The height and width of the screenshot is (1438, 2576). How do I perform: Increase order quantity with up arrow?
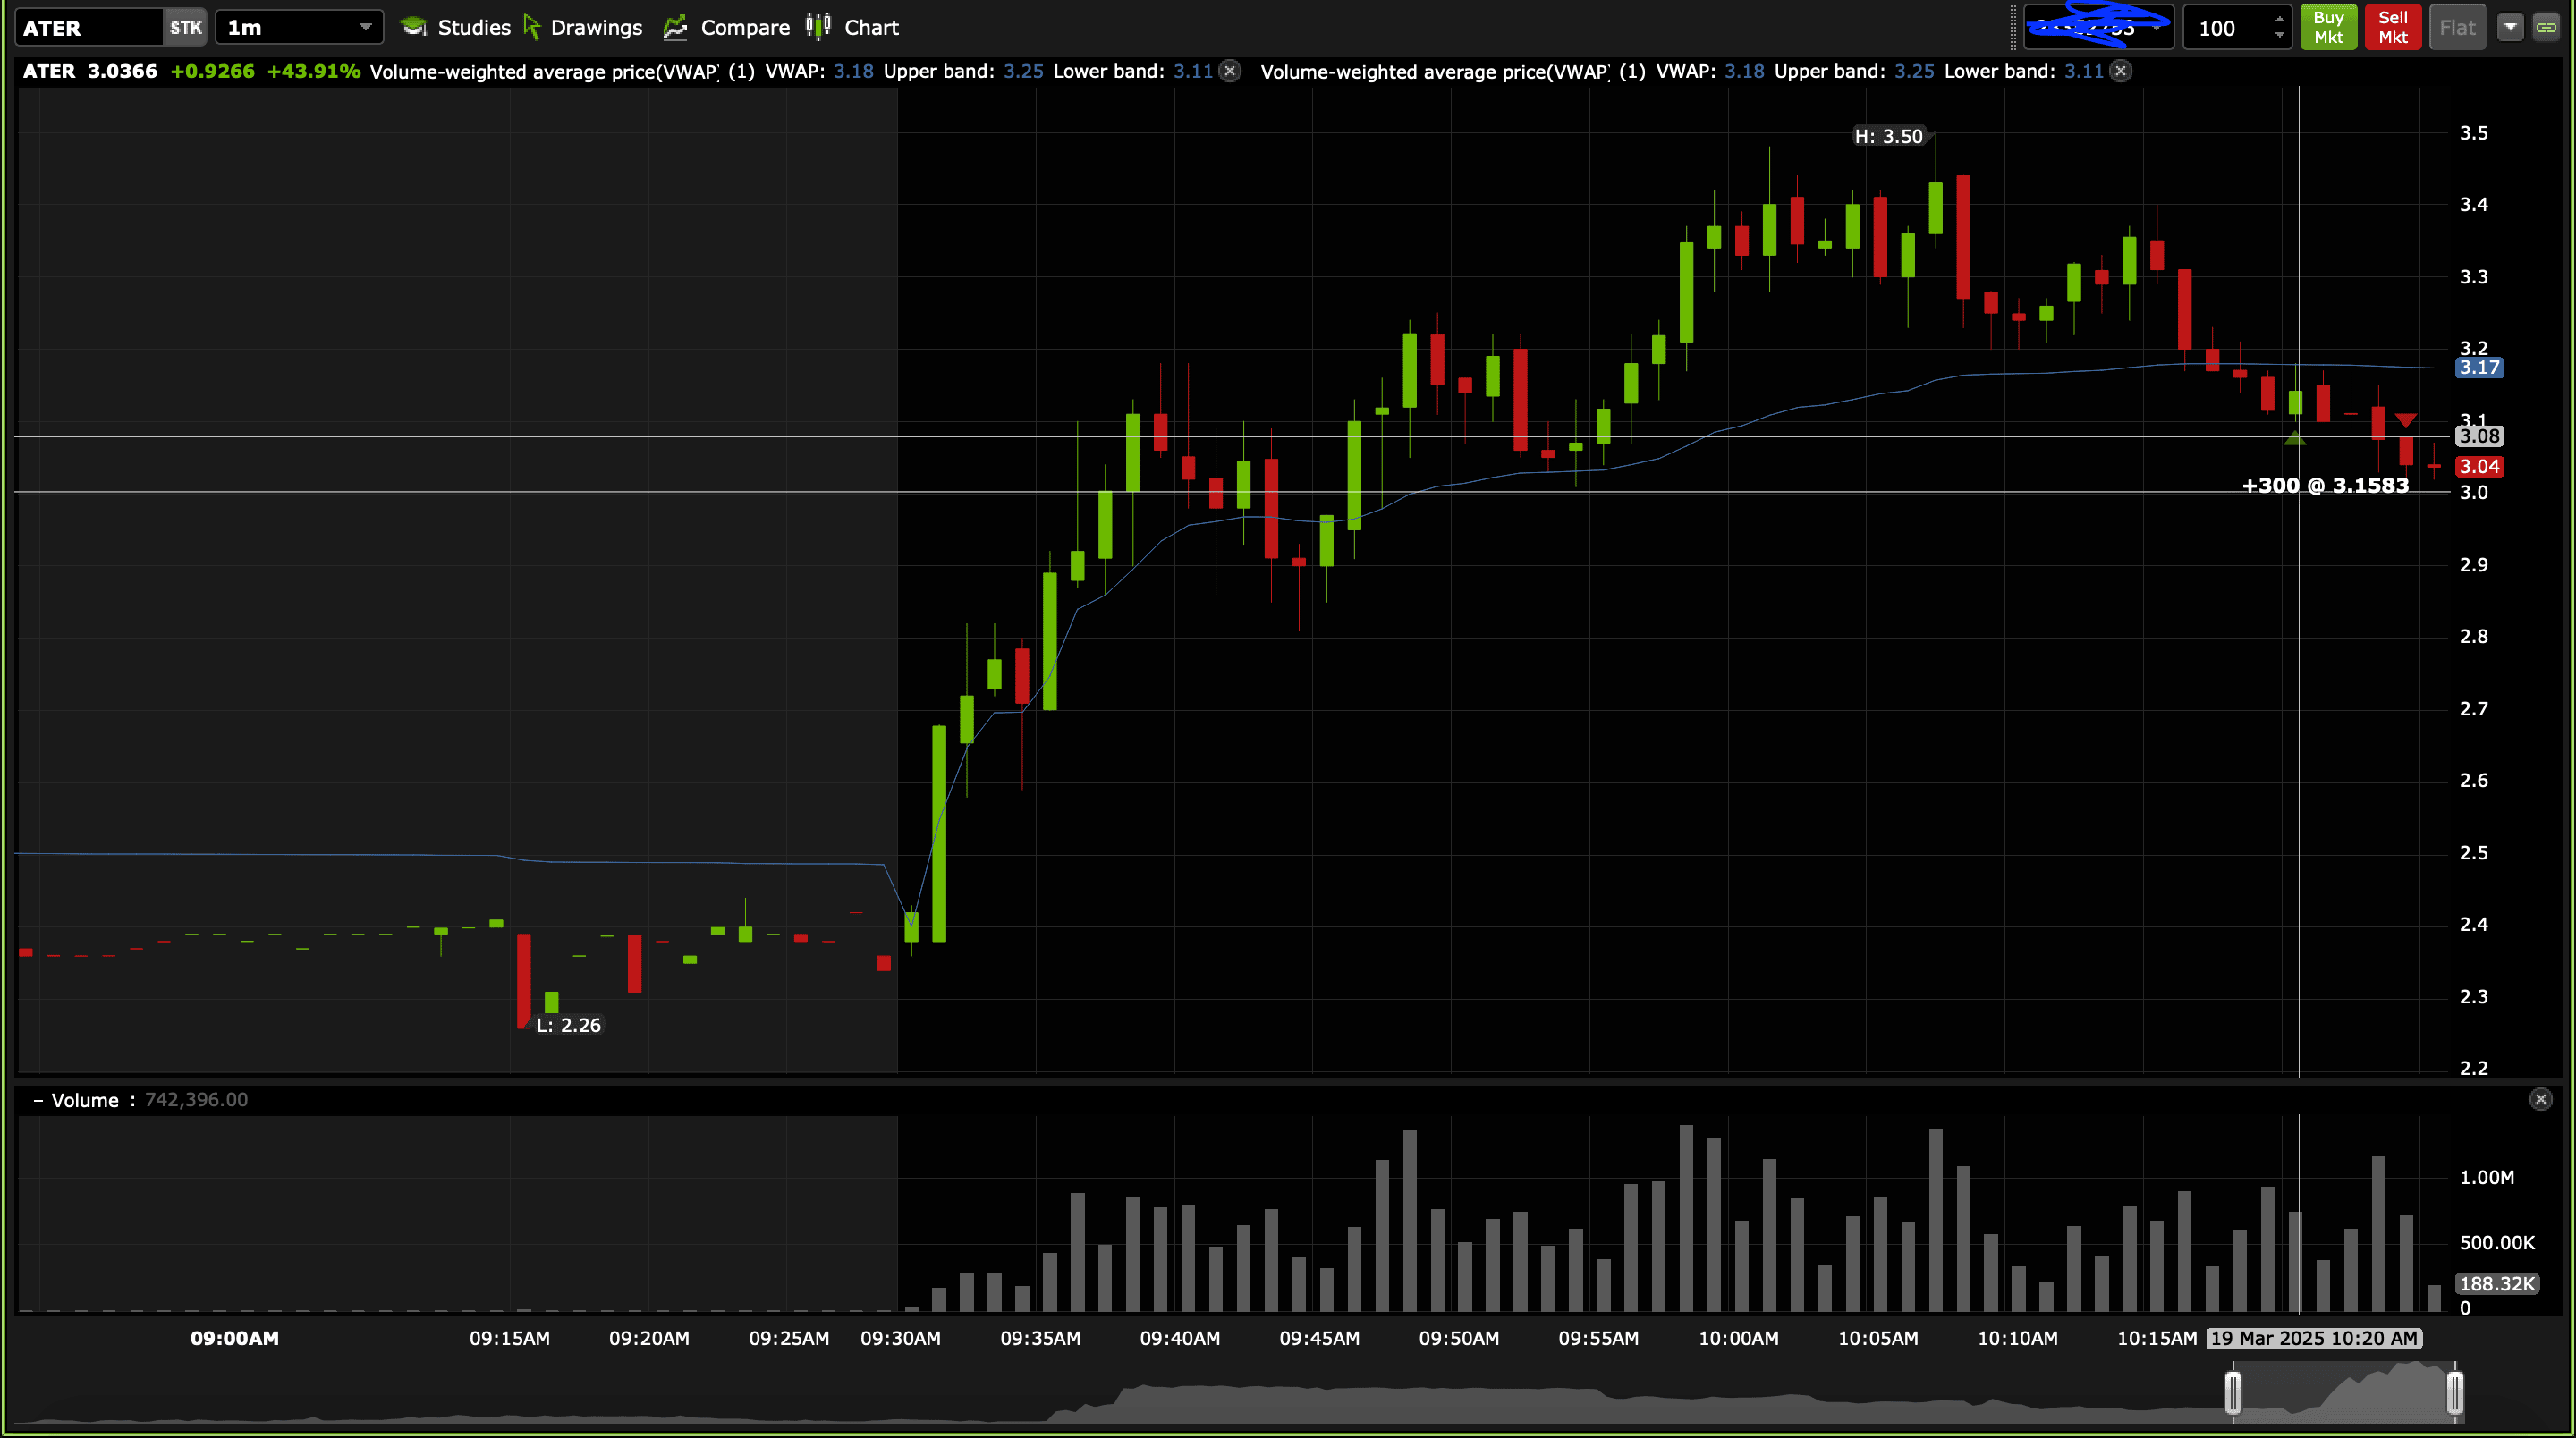pos(2279,19)
